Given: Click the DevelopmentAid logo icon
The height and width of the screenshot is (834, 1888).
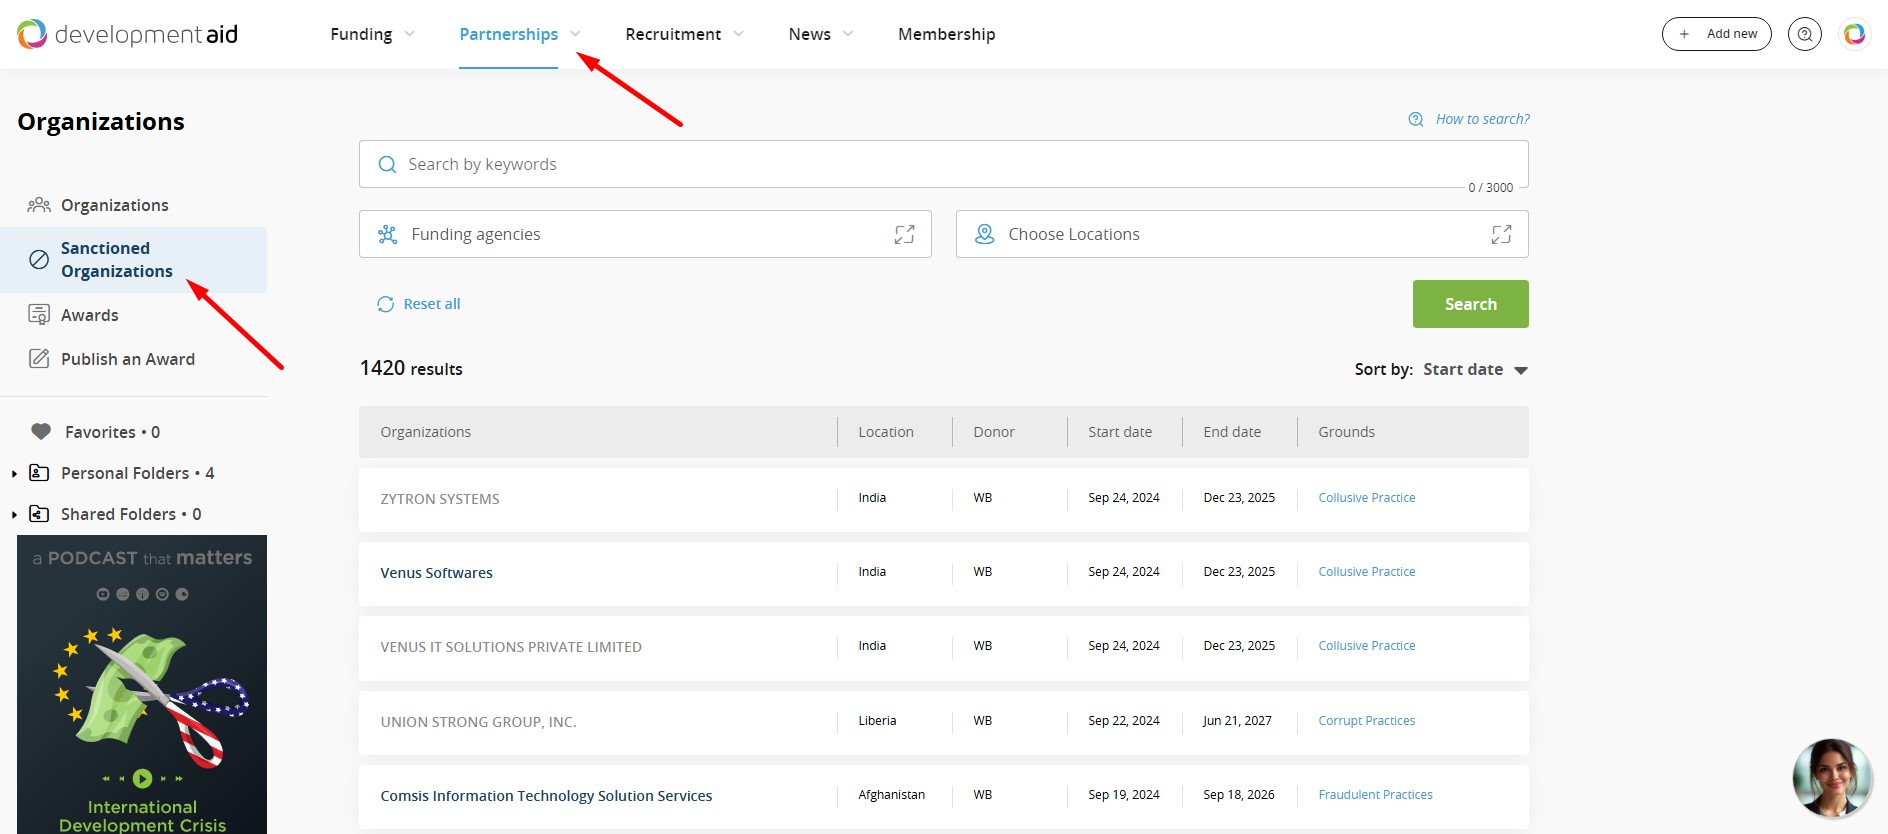Looking at the screenshot, I should [x=32, y=34].
